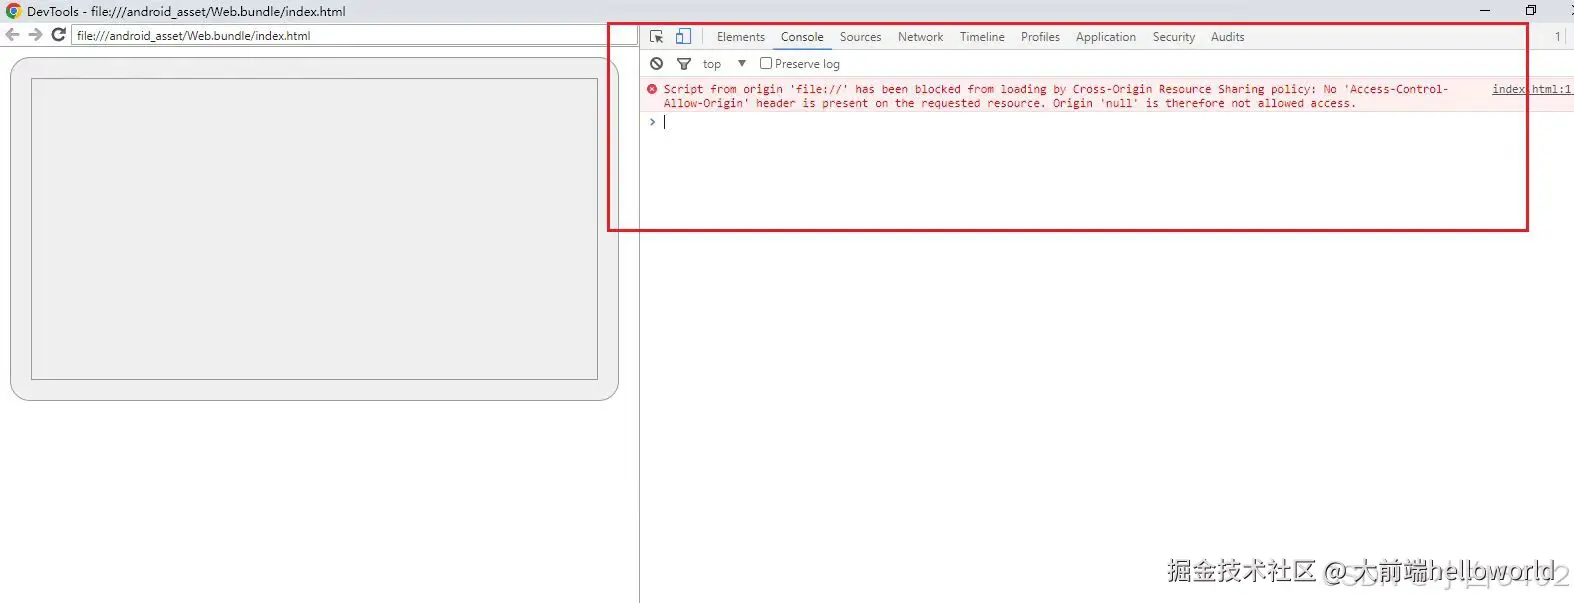
Task: Enable the Preserve log checkbox
Action: click(x=766, y=63)
